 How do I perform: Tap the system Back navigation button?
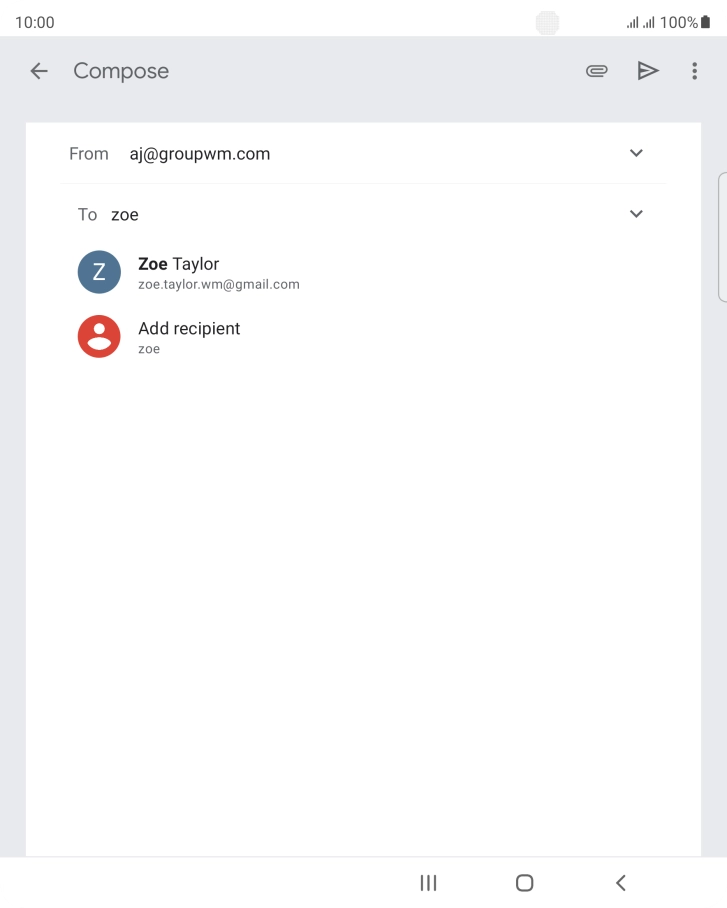click(x=620, y=883)
